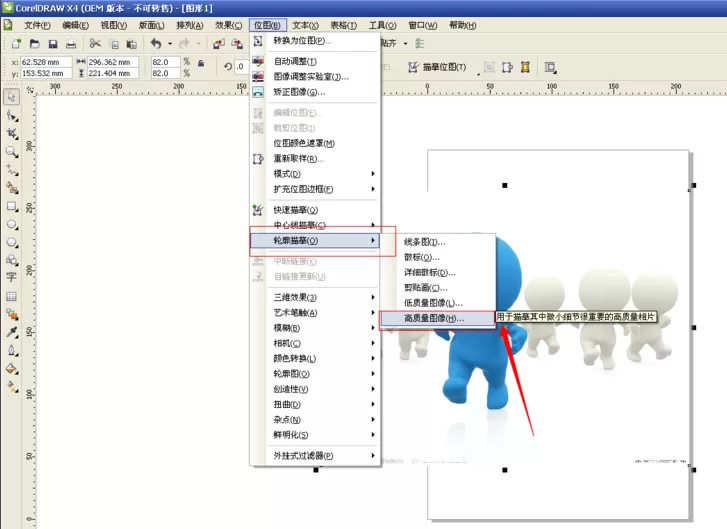
Task: Select the Interactive blend tool
Action: point(12,314)
